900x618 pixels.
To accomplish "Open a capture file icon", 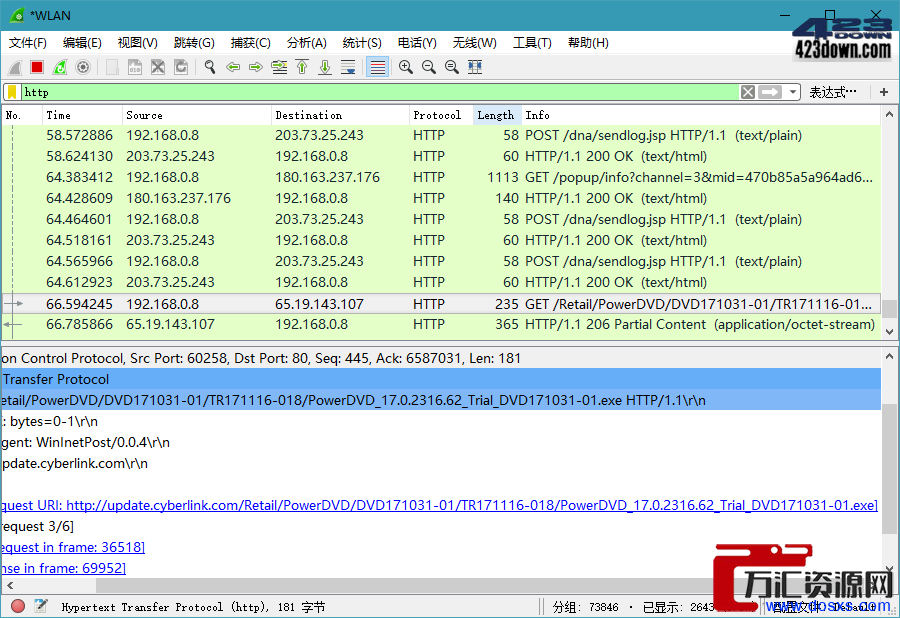I will coord(112,67).
